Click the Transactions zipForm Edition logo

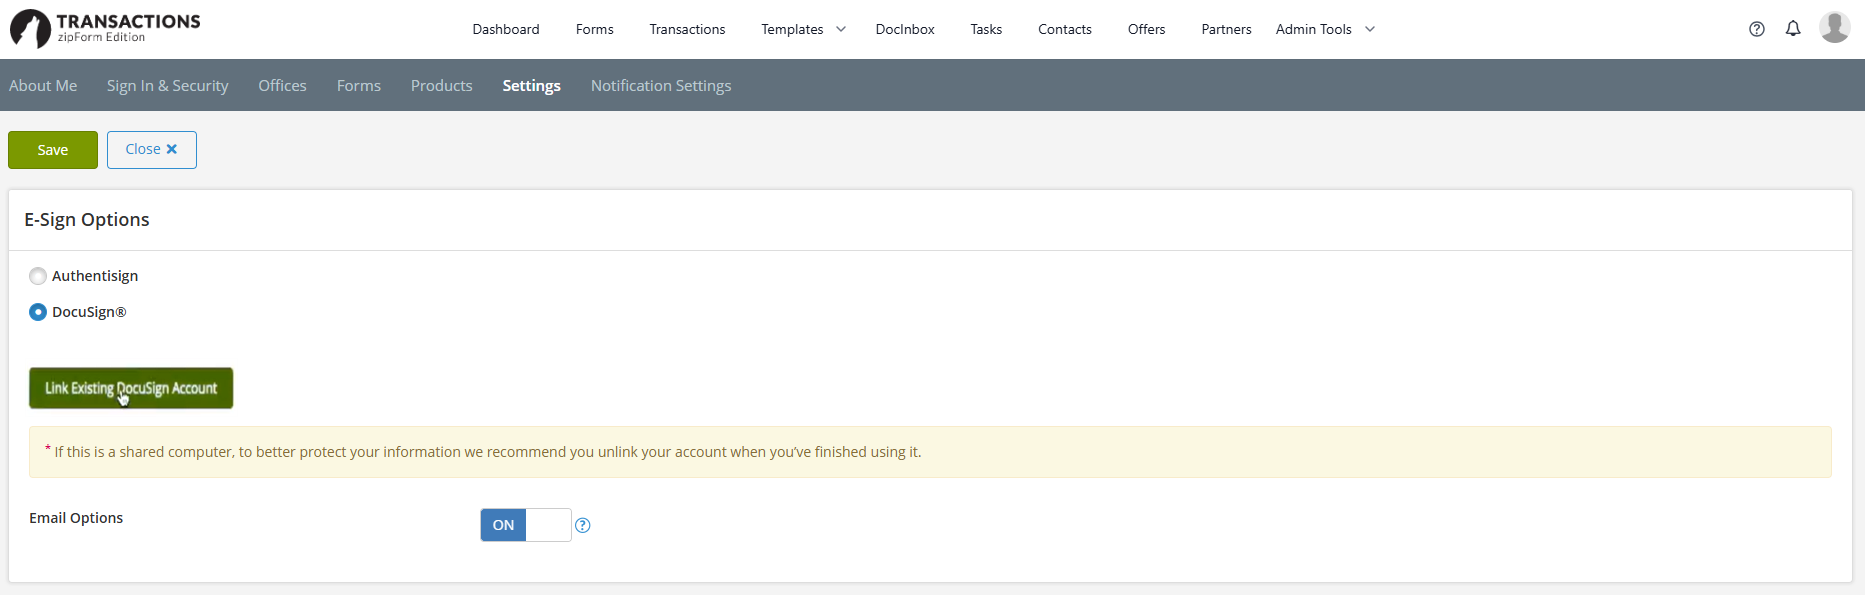pyautogui.click(x=105, y=29)
